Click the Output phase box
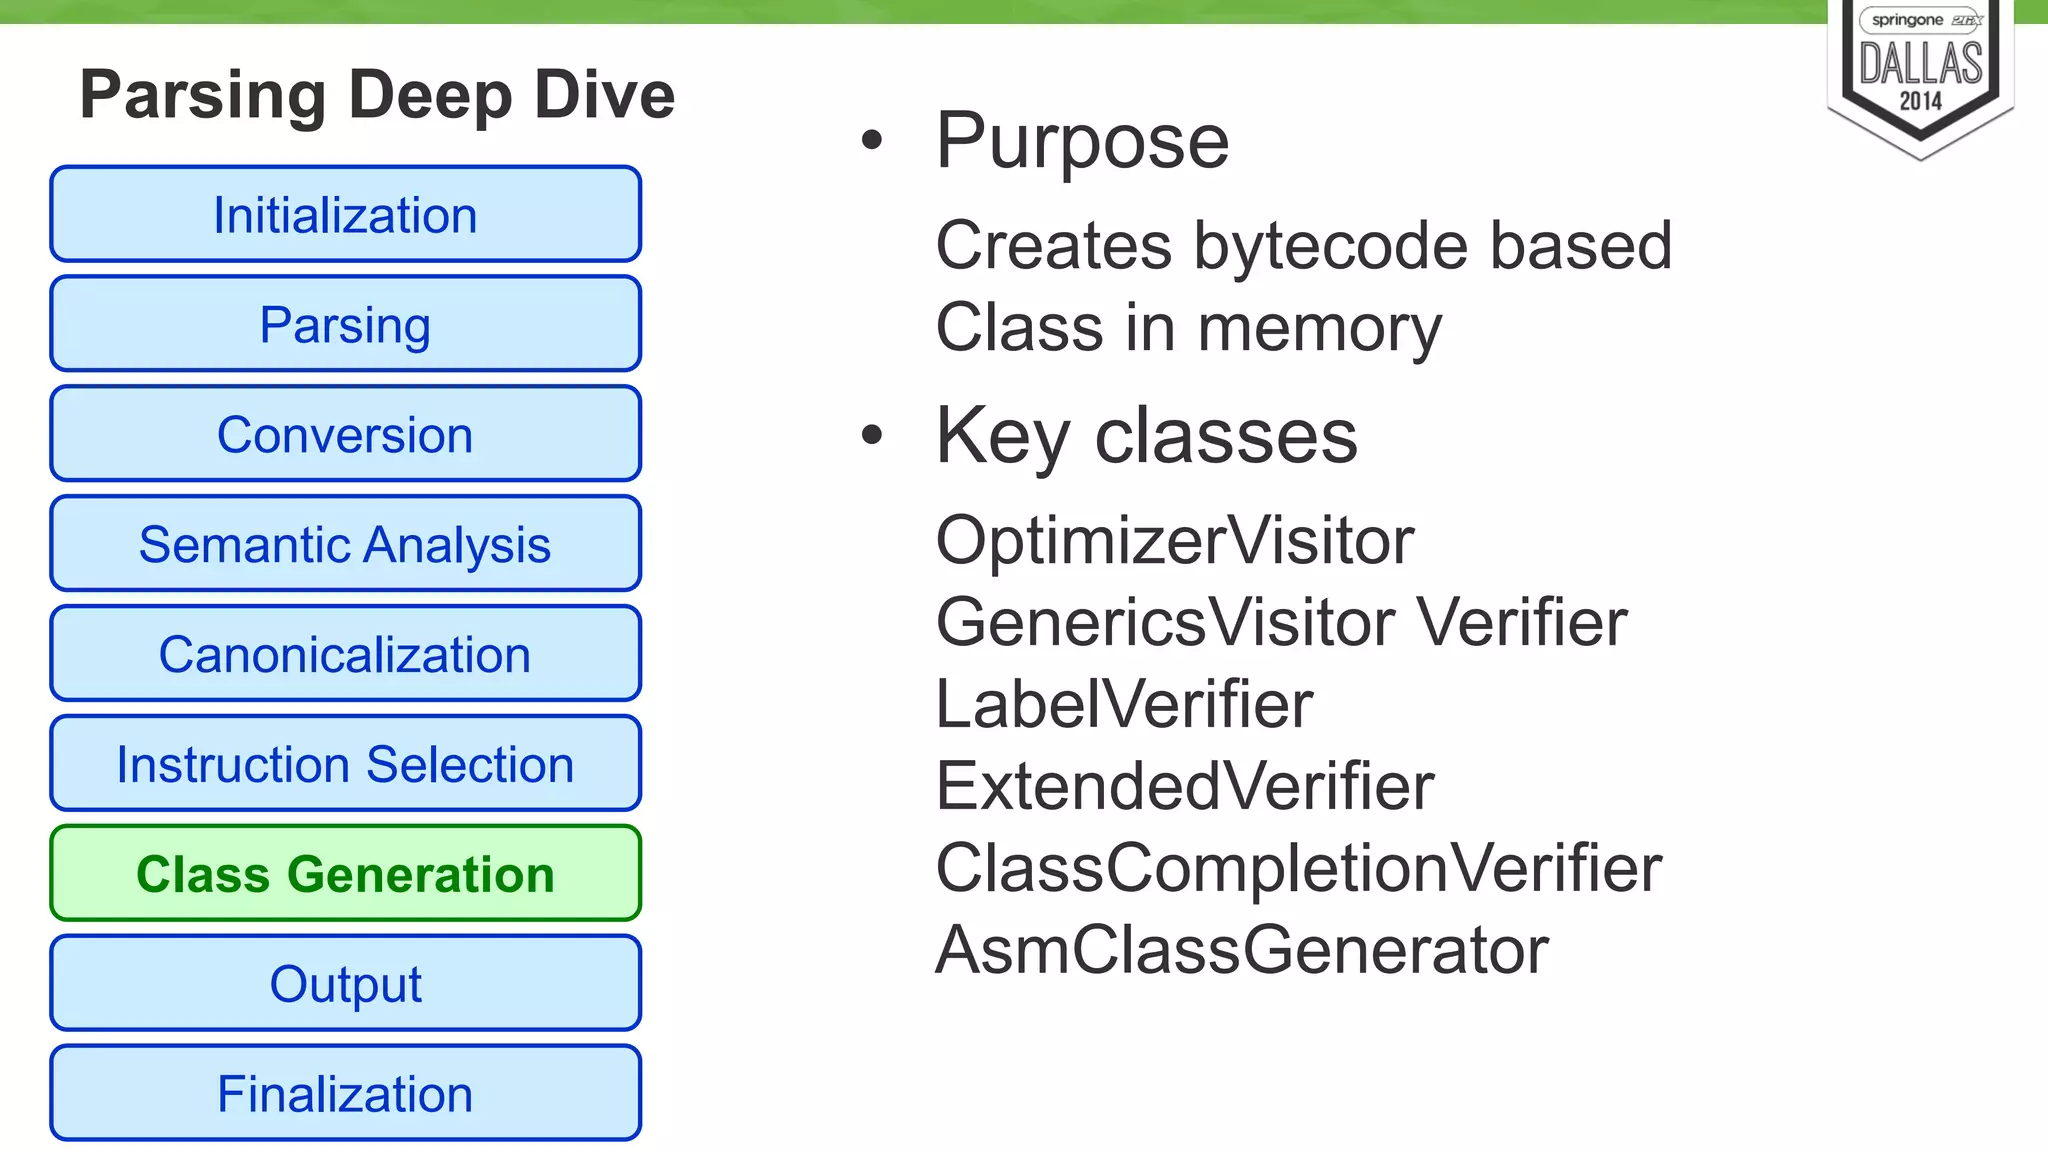This screenshot has height=1152, width=2048. pos(345,984)
